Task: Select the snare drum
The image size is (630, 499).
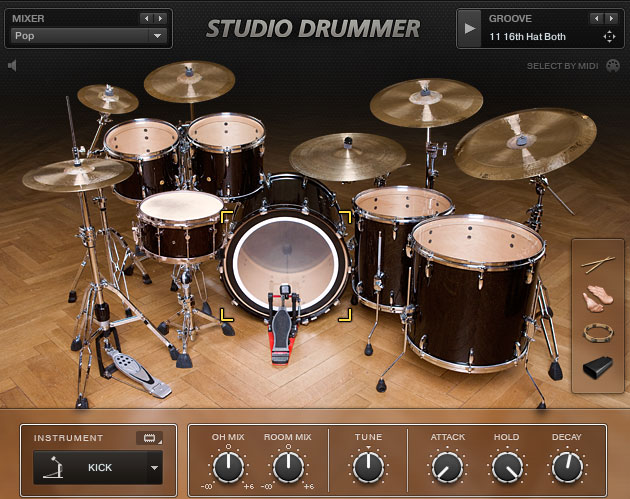Action: click(182, 227)
